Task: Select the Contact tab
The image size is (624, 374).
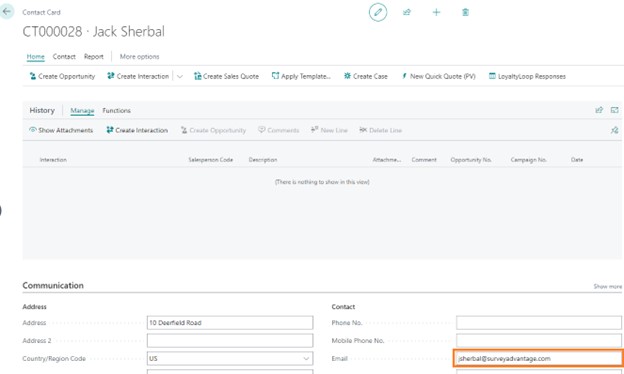Action: (64, 56)
